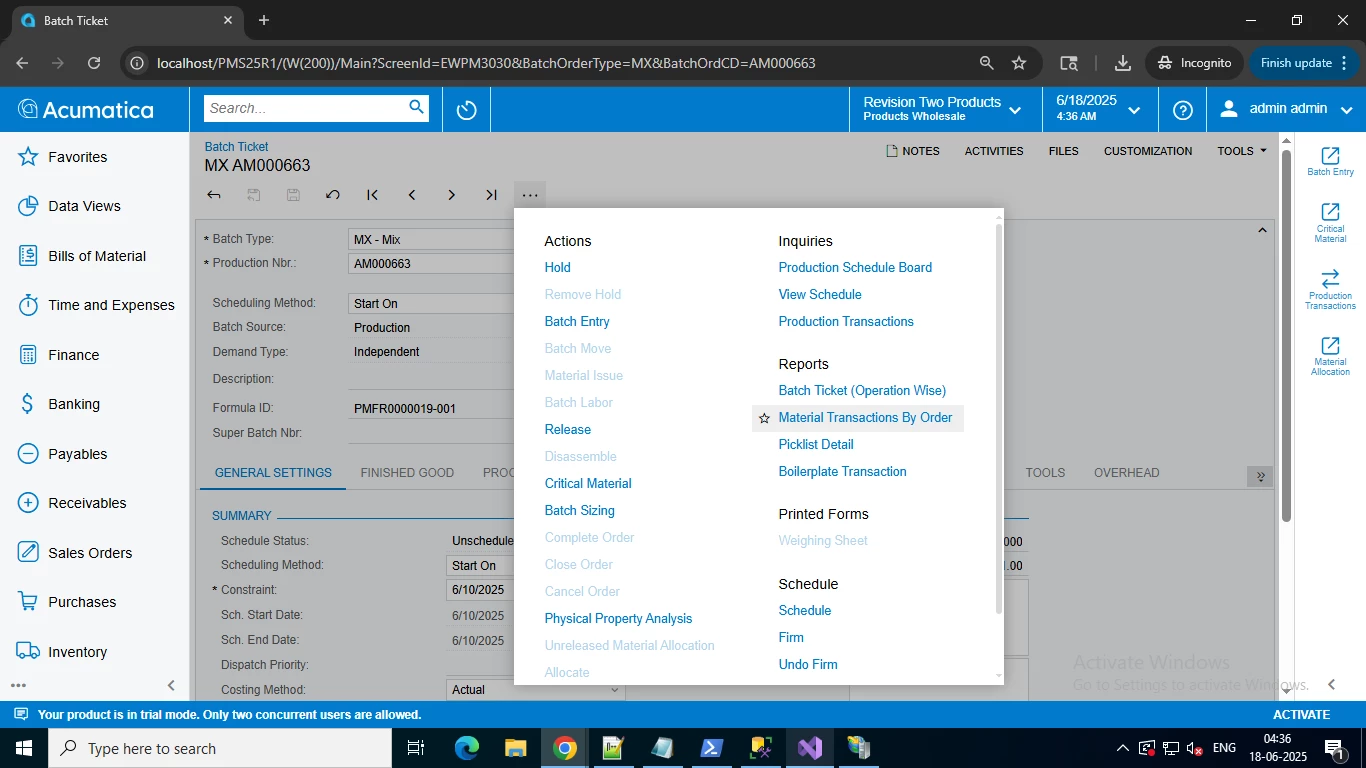
Task: Select Hold in the Actions menu
Action: pyautogui.click(x=557, y=267)
